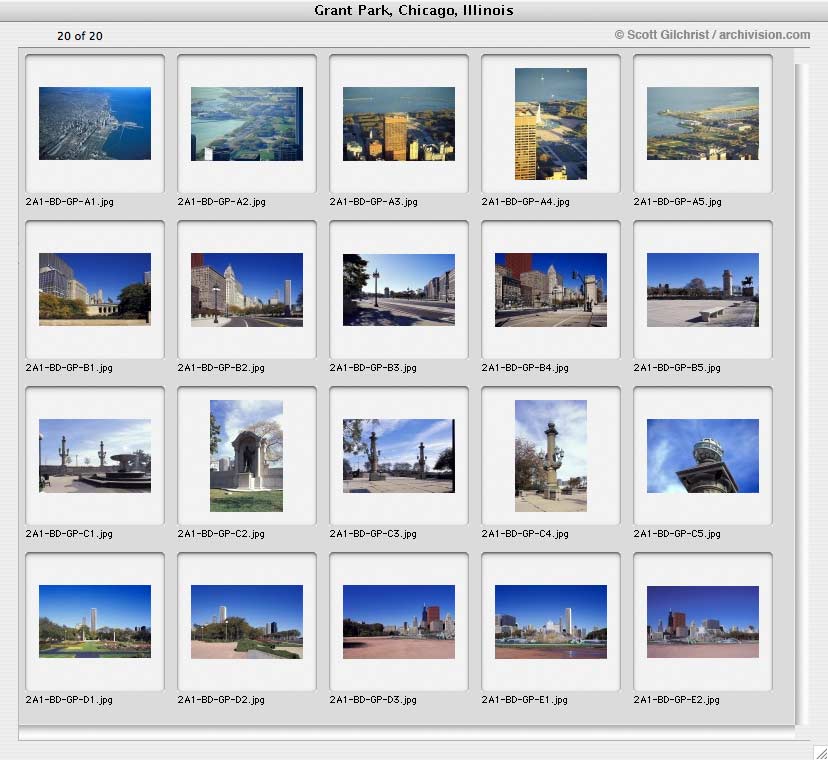828x760 pixels.
Task: Click the filename label 2A1-BD-GP-A1.jpg
Action: (69, 201)
